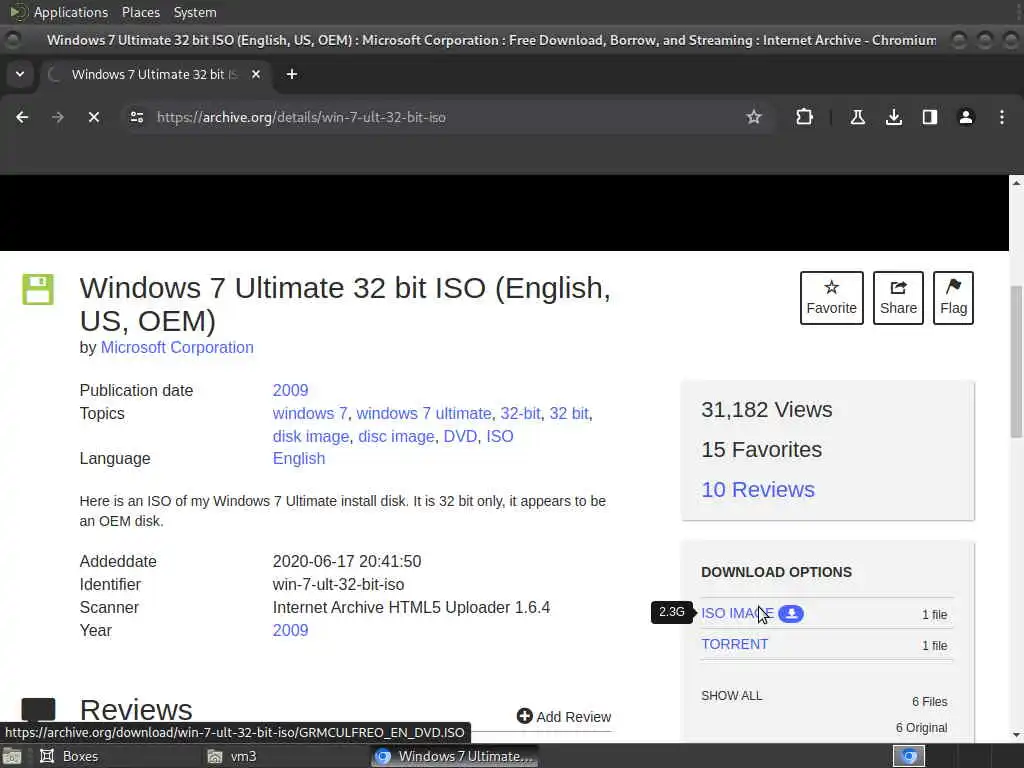The width and height of the screenshot is (1024, 768).
Task: Open the Microsoft Corporation creator link
Action: pos(177,347)
